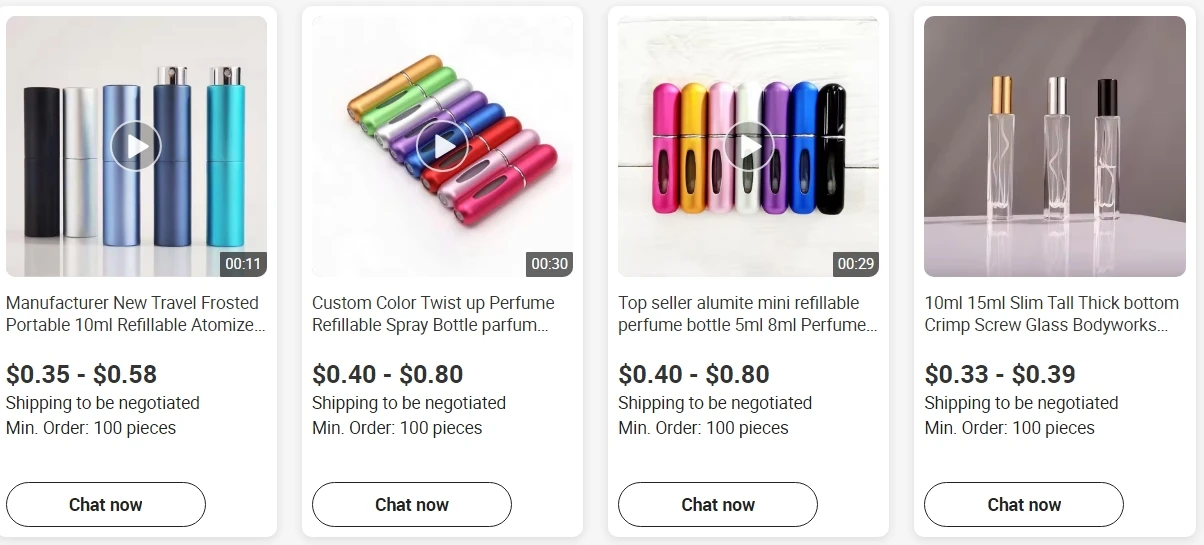
Task: Open the slim tall glass bottle image
Action: 1054,146
